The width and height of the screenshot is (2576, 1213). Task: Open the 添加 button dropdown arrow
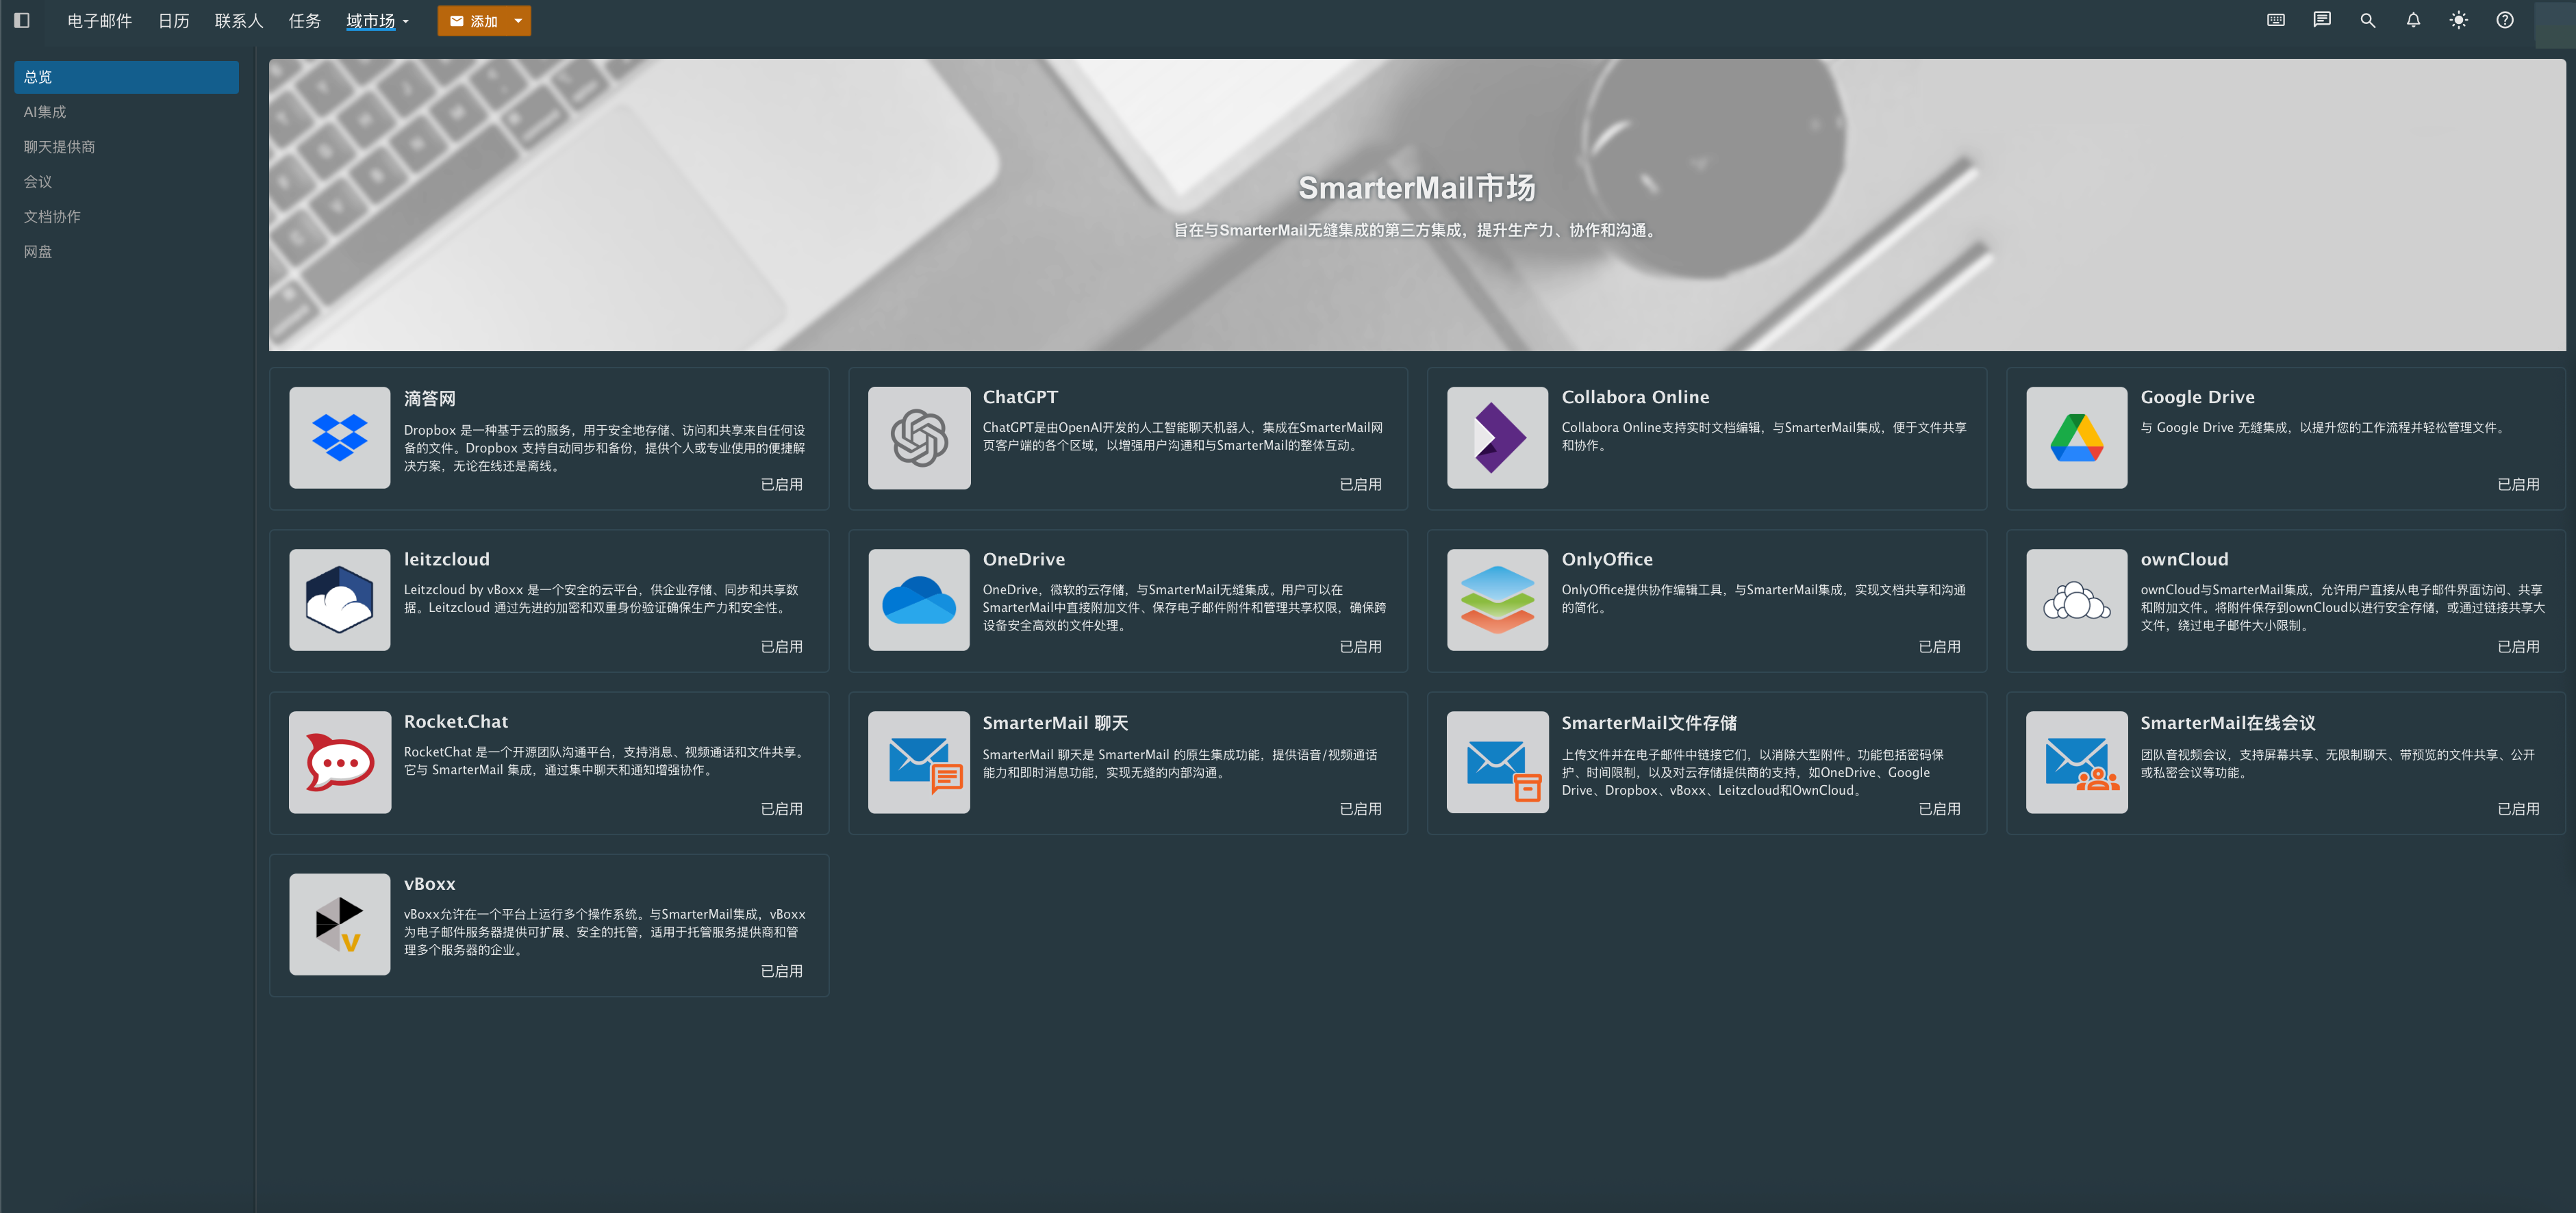(518, 21)
